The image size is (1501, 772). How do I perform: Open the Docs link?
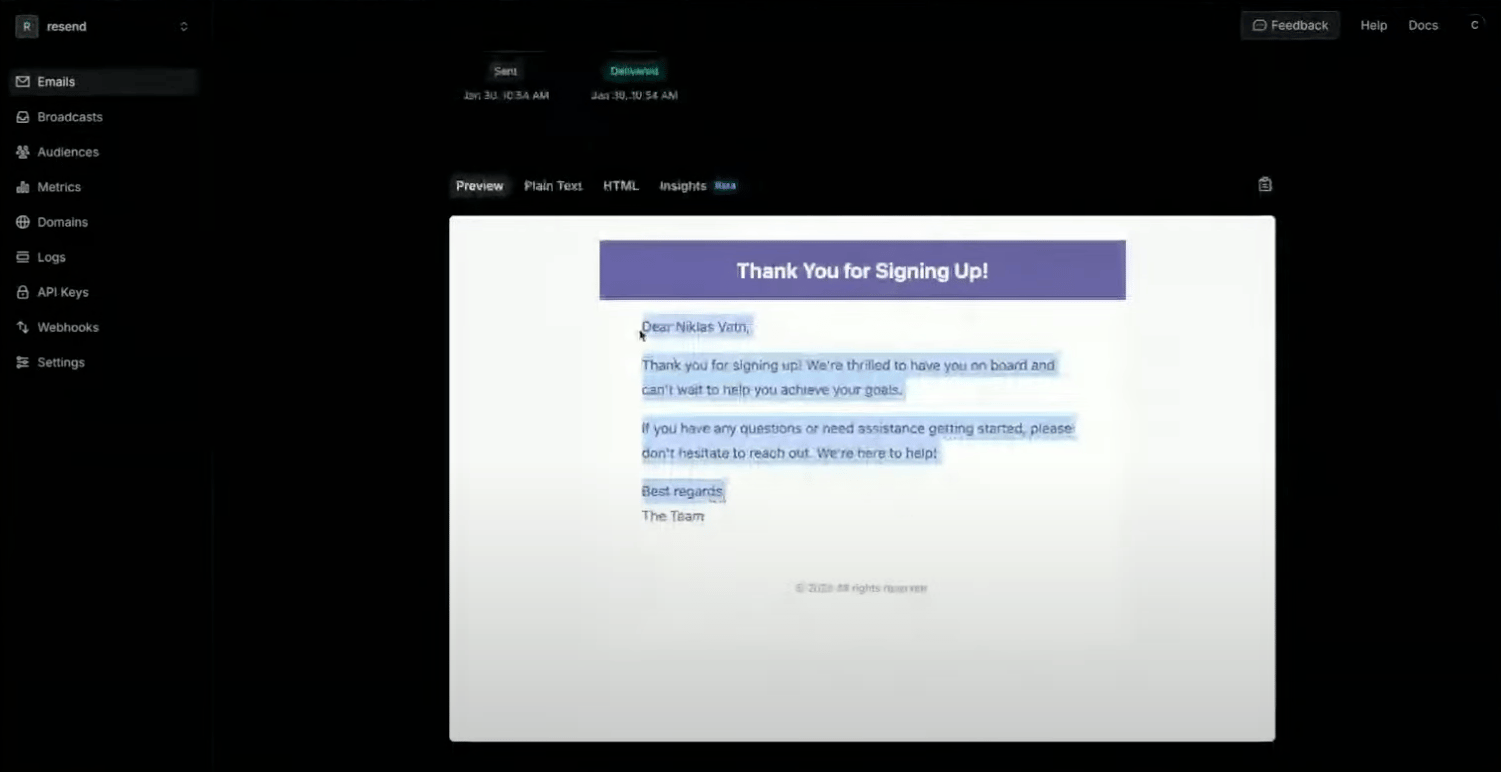coord(1423,26)
